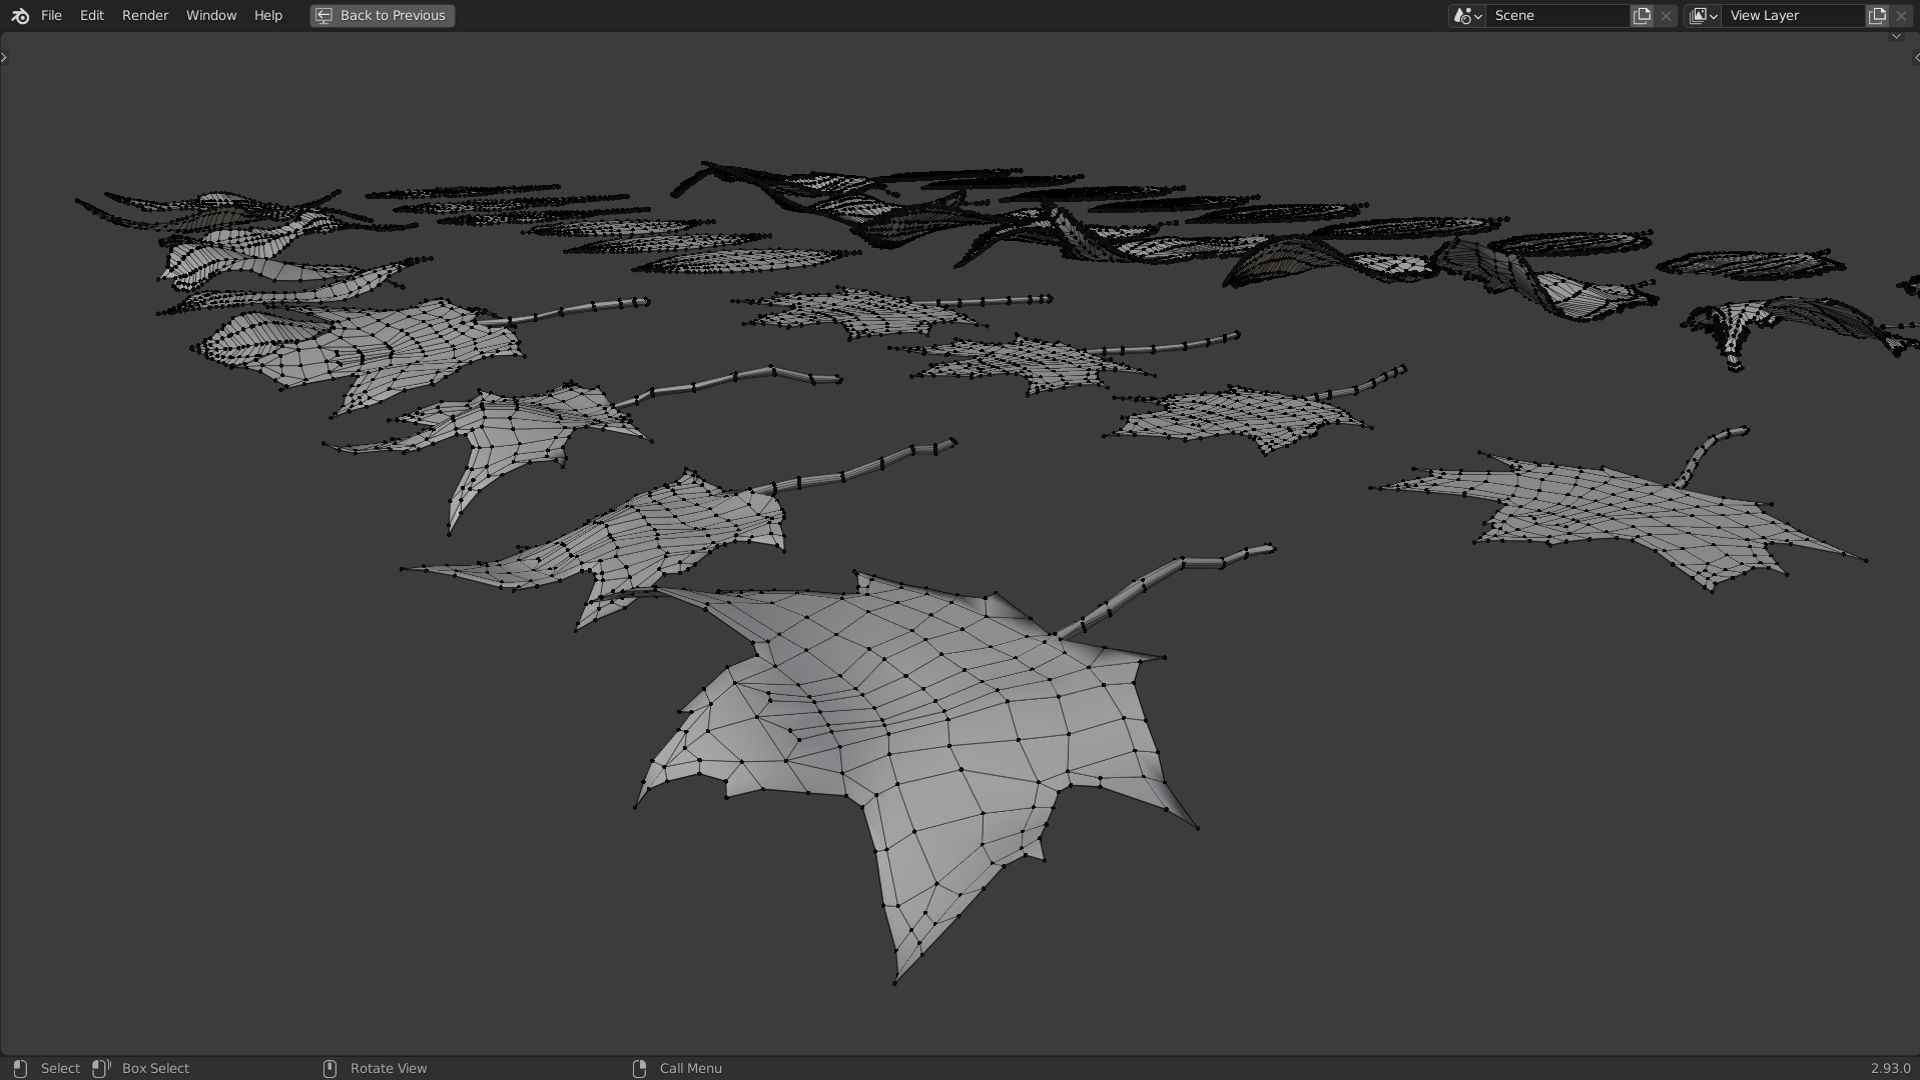This screenshot has width=1920, height=1080.
Task: Expand the left toolbar arrow
Action: [x=4, y=57]
